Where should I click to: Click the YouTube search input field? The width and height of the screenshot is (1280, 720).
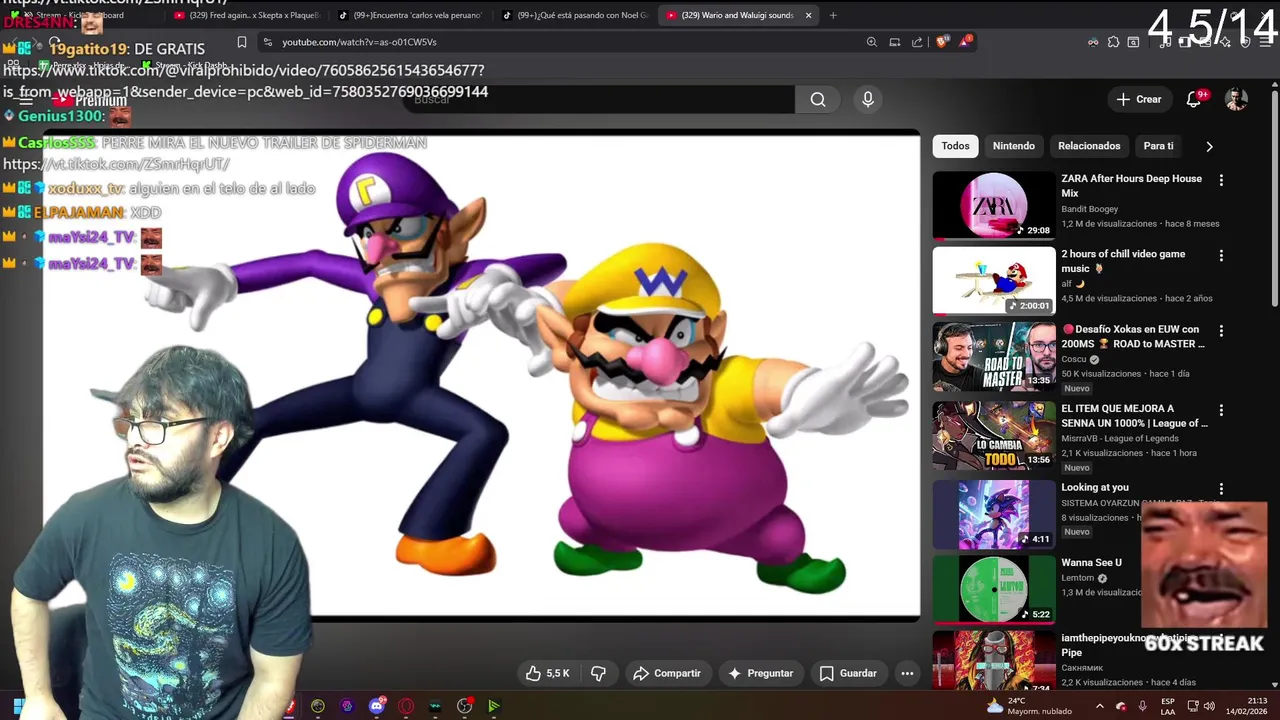601,99
